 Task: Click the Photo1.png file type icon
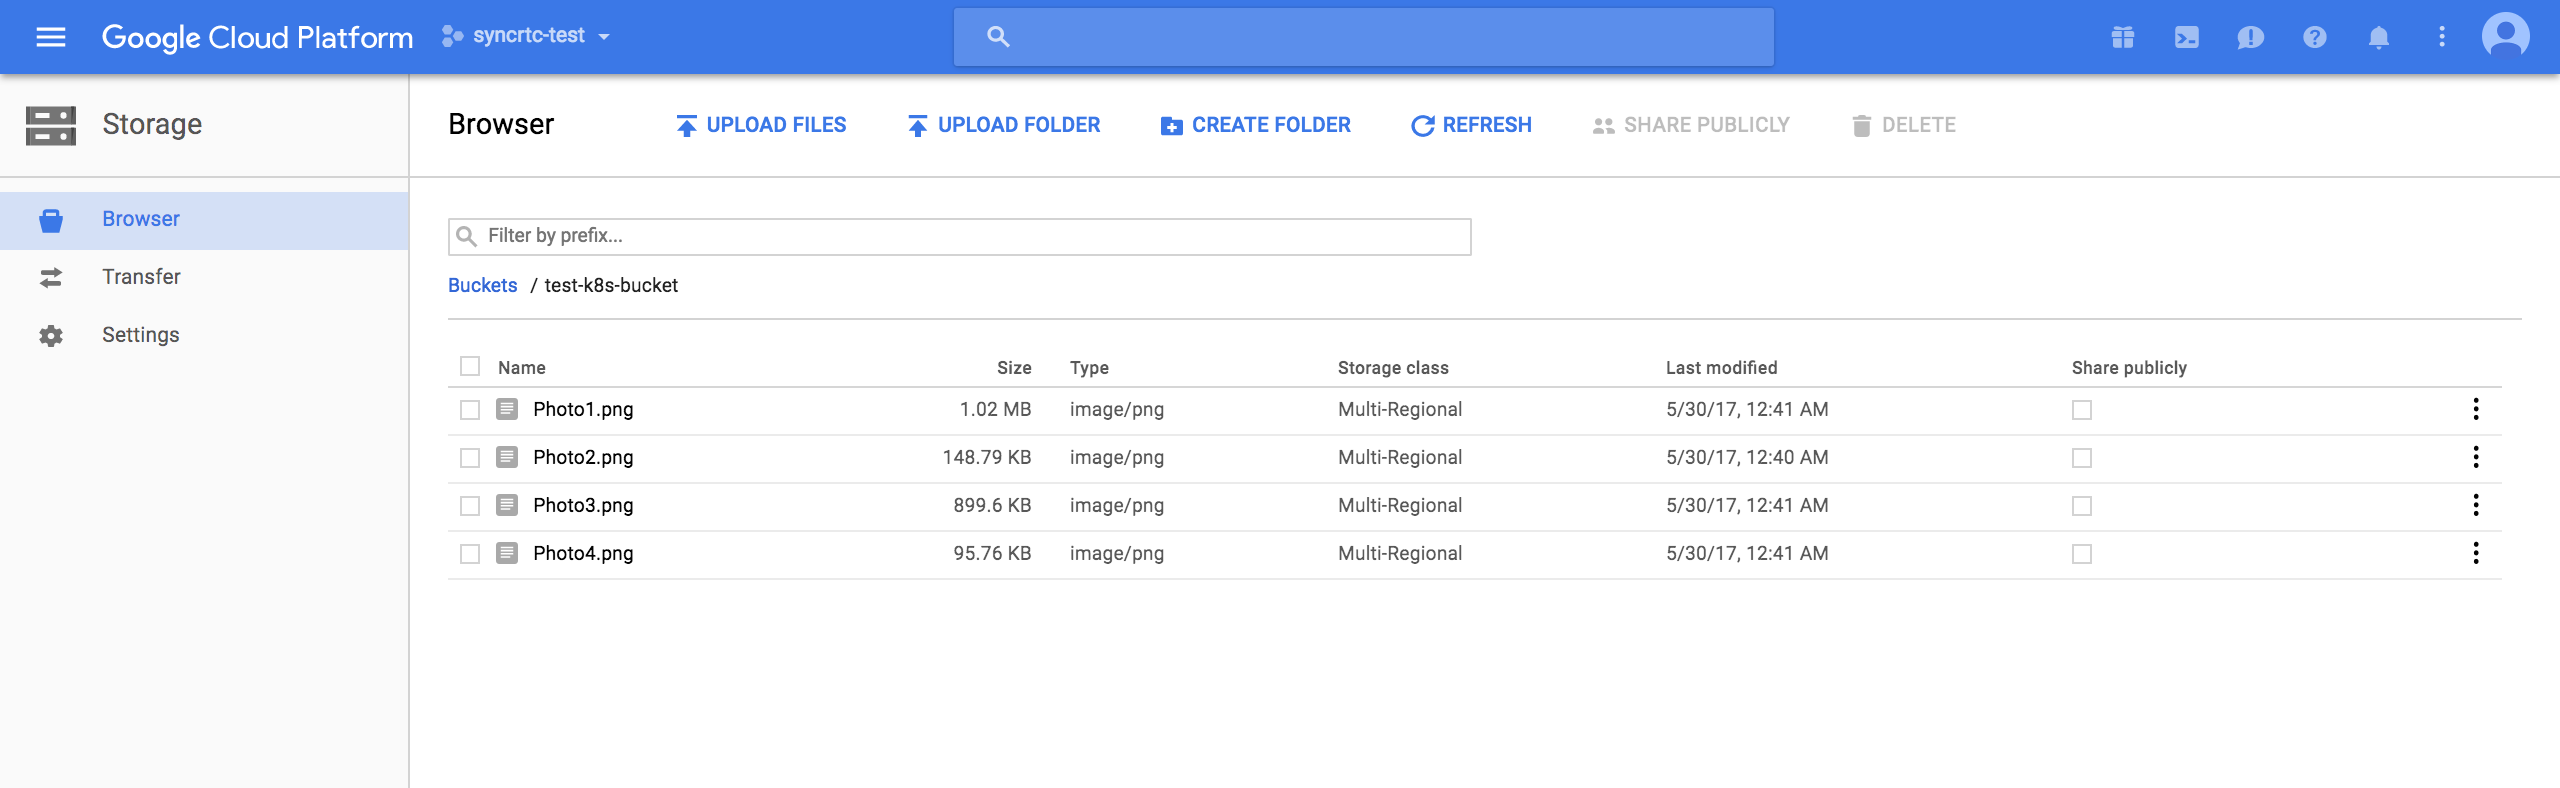[507, 409]
